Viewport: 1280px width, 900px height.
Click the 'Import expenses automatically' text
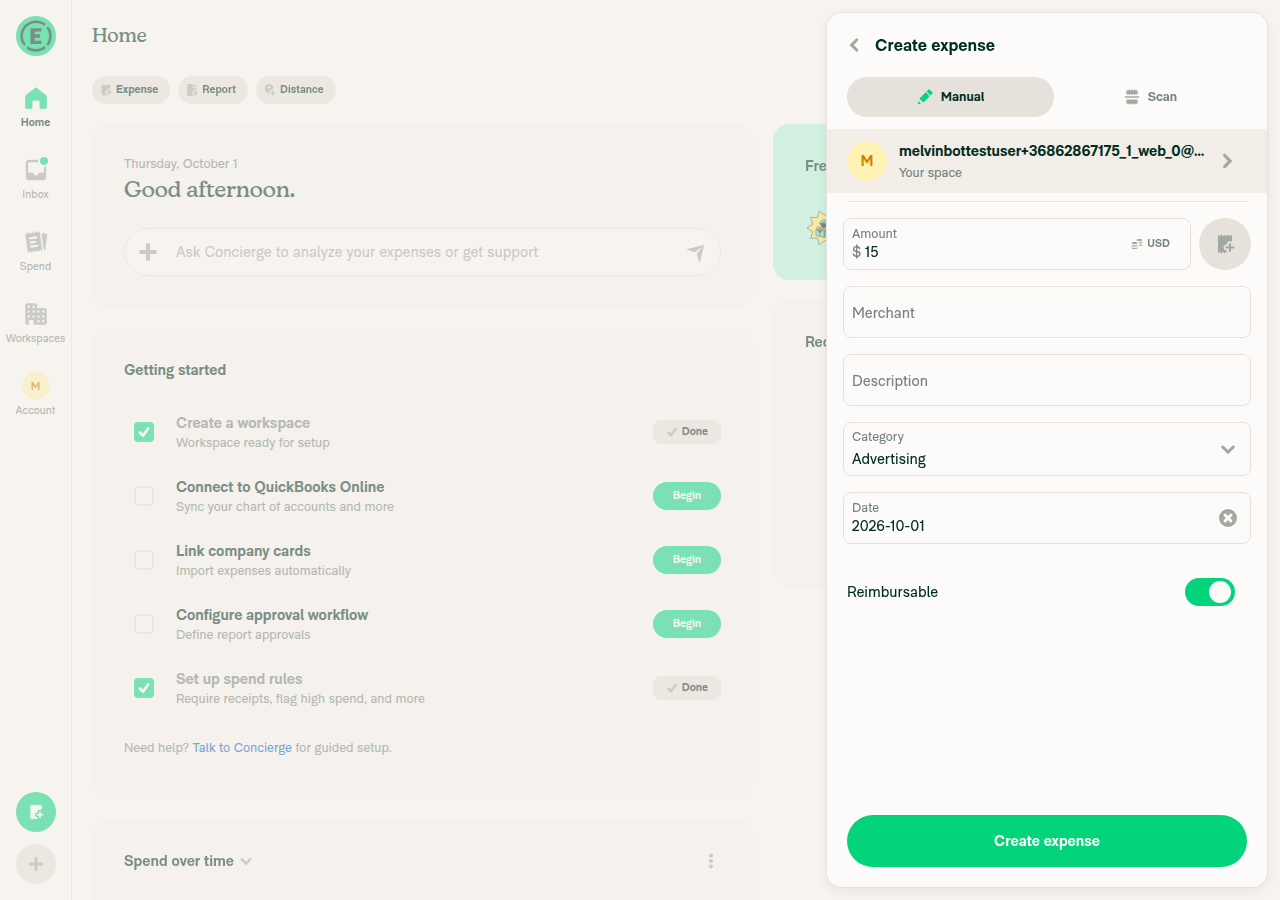click(263, 571)
